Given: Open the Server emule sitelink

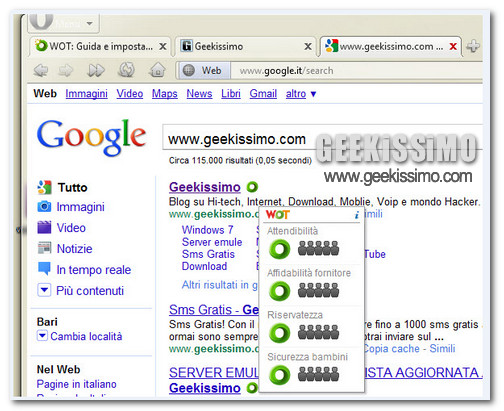Looking at the screenshot, I should (x=212, y=242).
